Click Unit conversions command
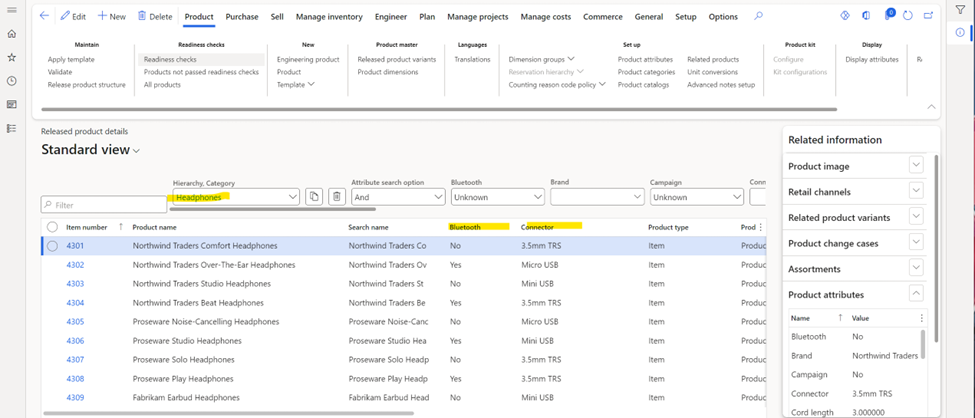The image size is (975, 418). tap(713, 72)
